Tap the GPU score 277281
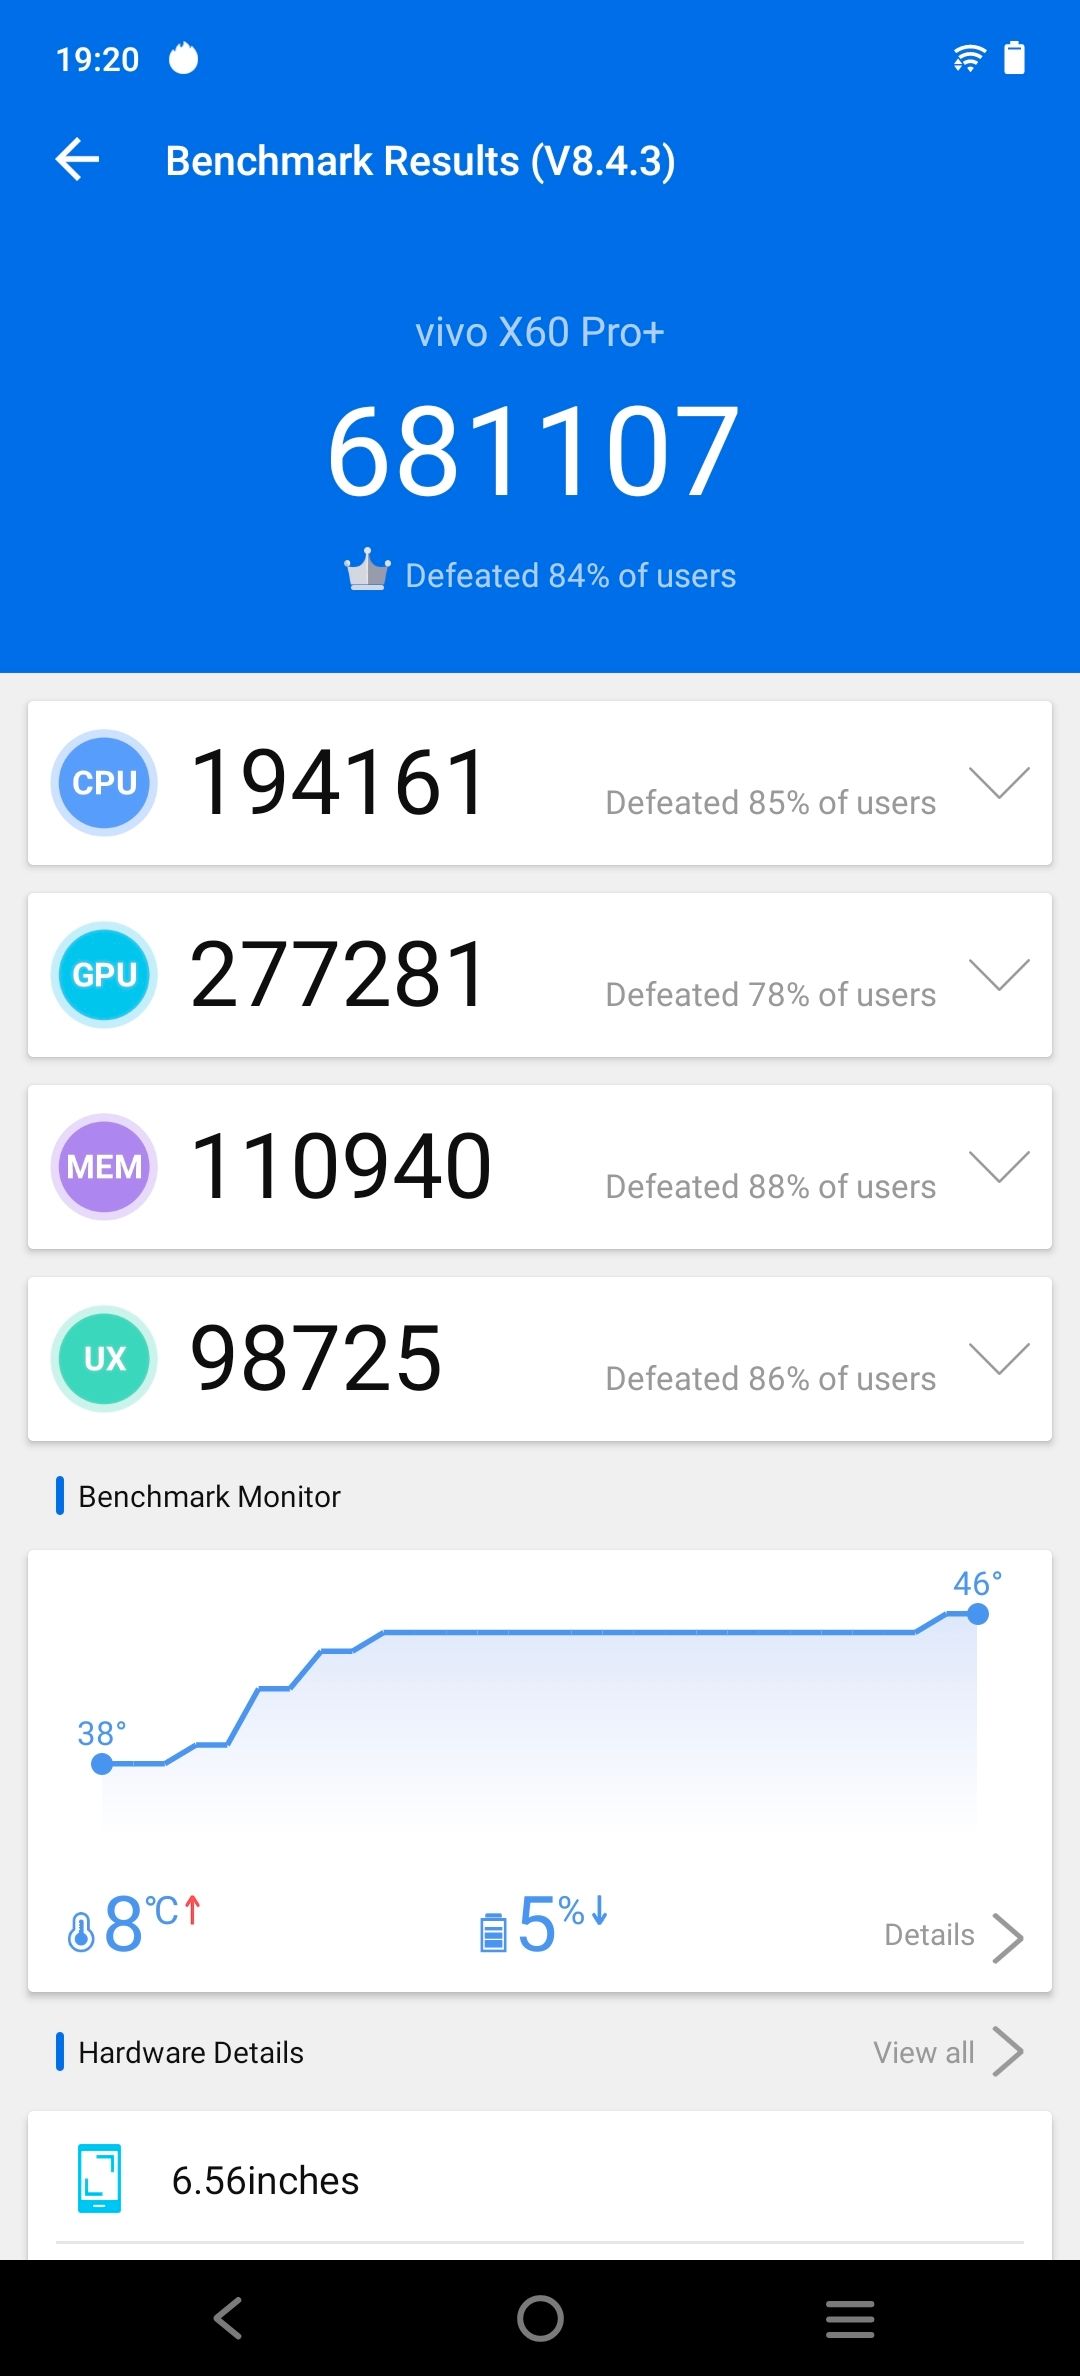This screenshot has height=2376, width=1080. pyautogui.click(x=339, y=974)
